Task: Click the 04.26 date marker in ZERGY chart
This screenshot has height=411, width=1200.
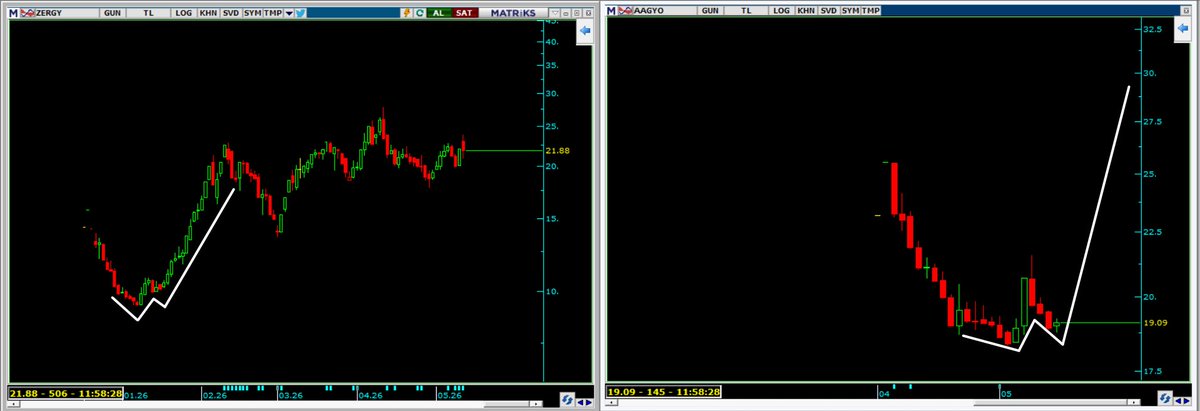Action: pyautogui.click(x=370, y=396)
